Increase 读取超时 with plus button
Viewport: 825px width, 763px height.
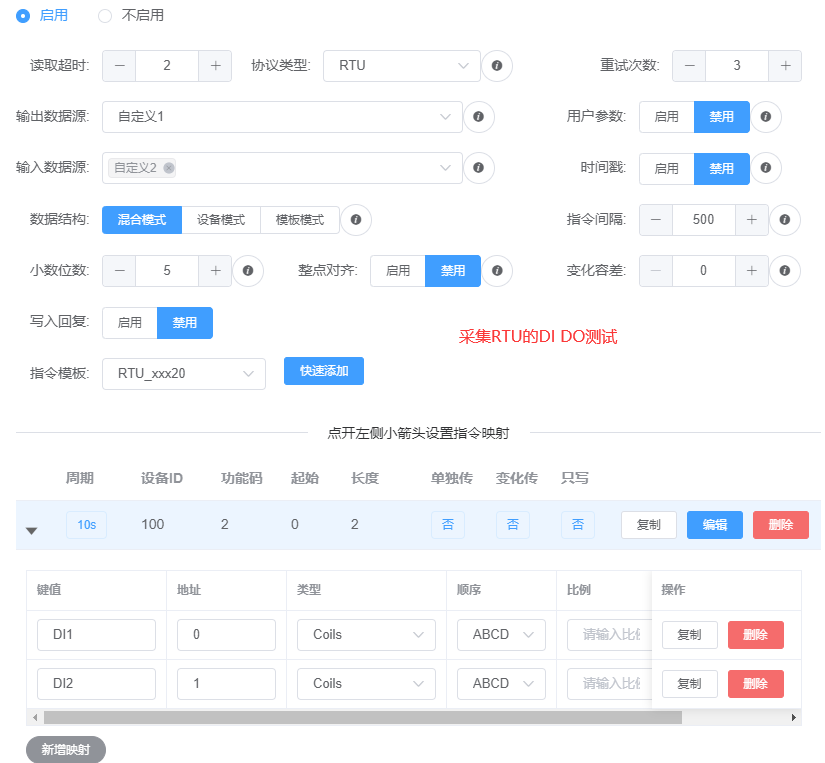coord(215,66)
